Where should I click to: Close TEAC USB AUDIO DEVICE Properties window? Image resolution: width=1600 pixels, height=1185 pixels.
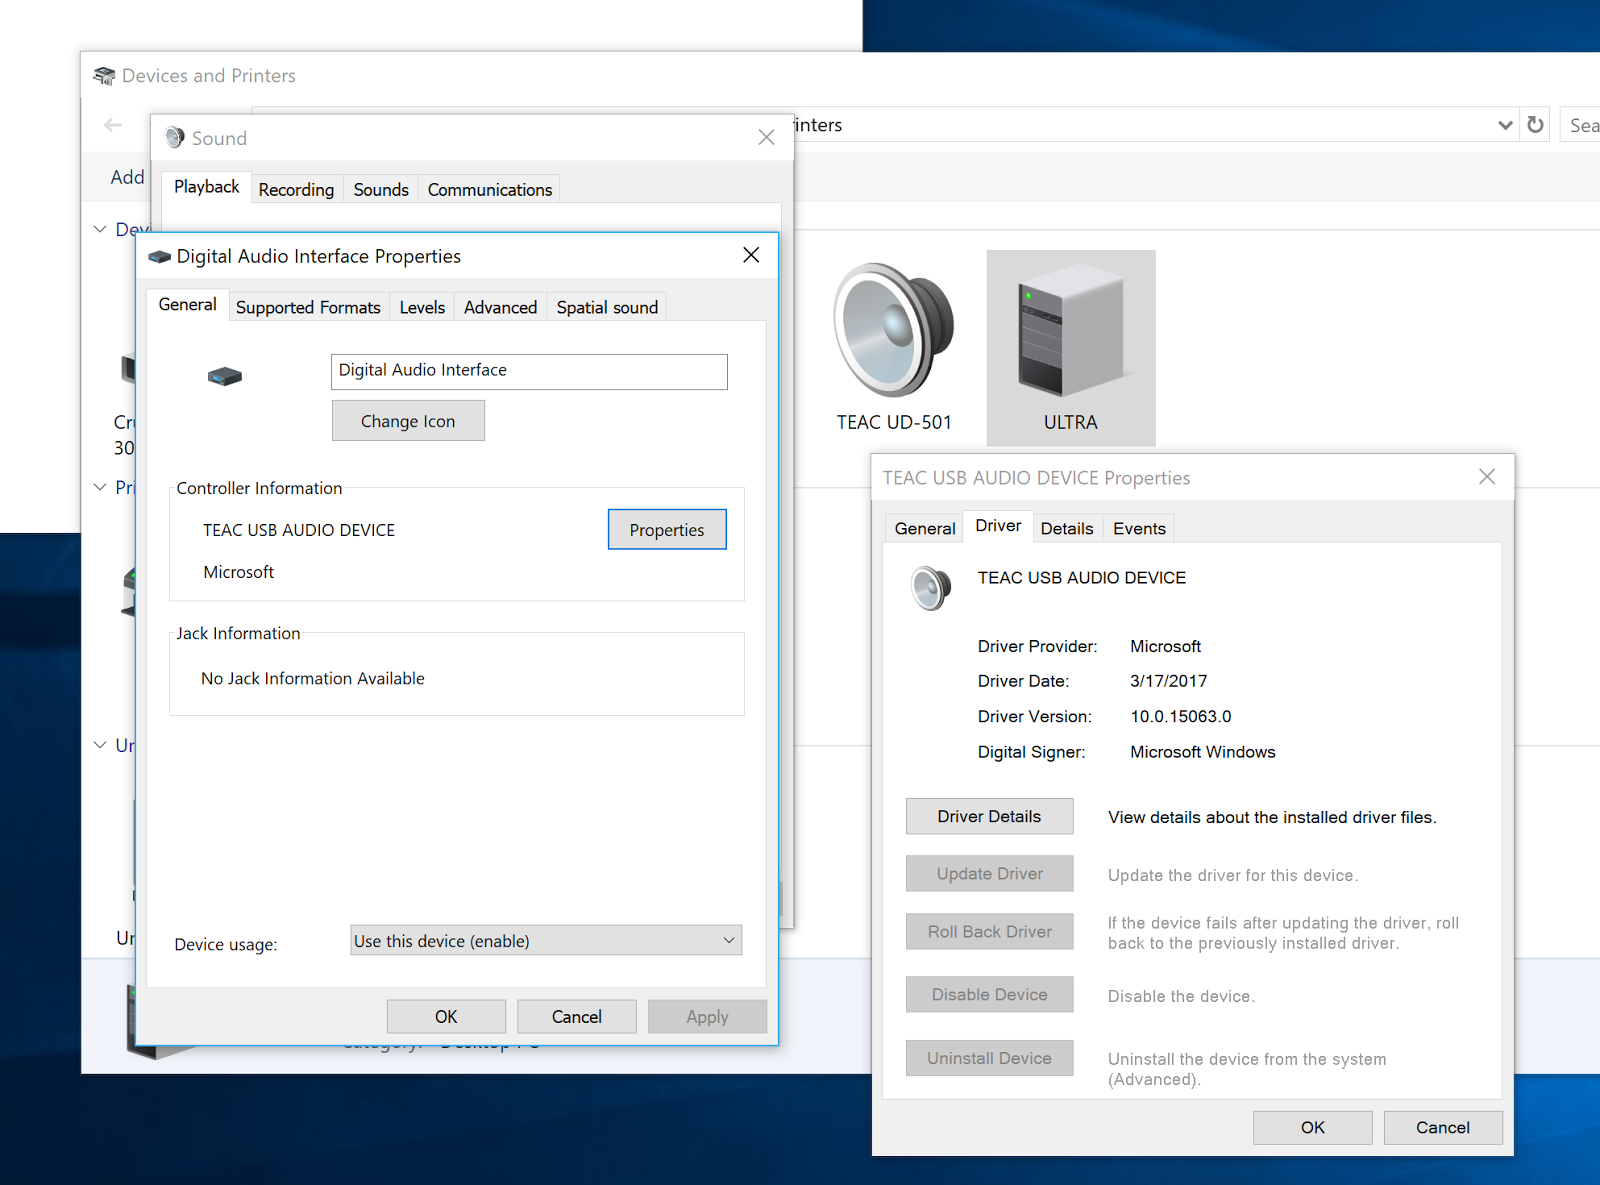coord(1487,477)
